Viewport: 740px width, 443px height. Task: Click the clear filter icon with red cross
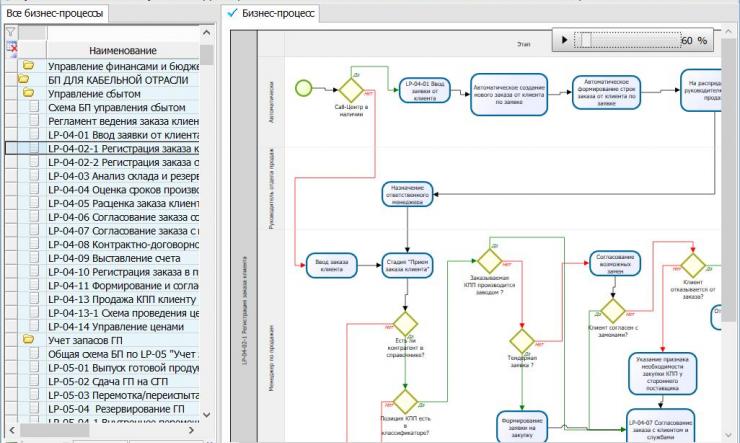tap(11, 47)
